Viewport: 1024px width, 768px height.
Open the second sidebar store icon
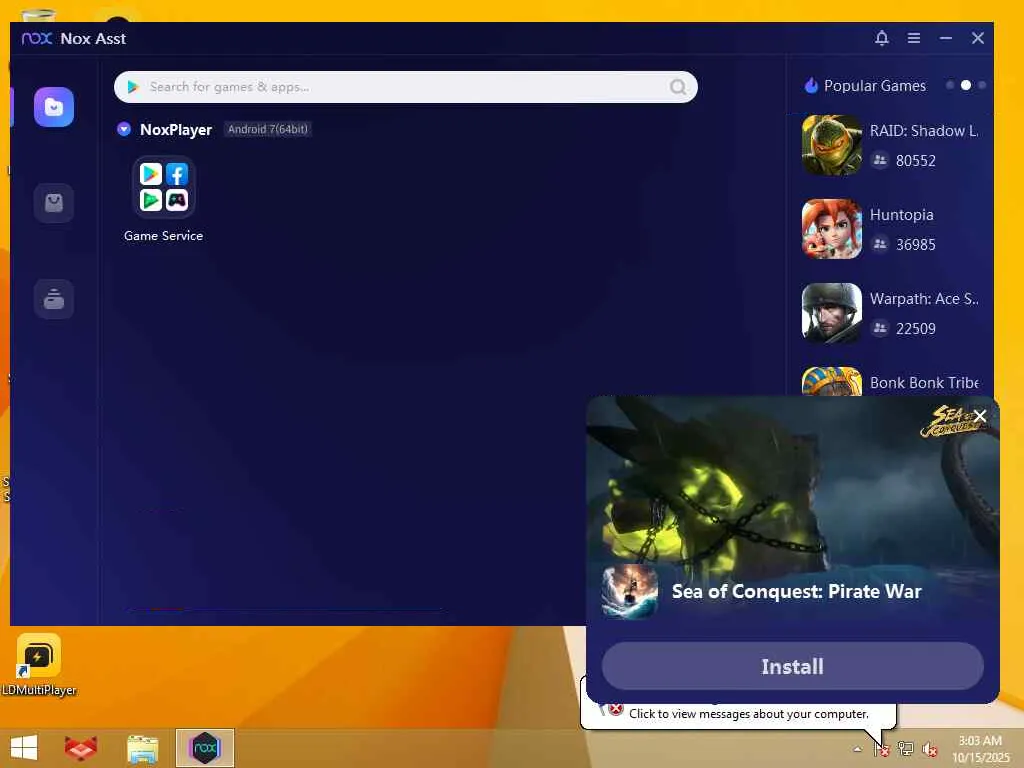tap(54, 203)
